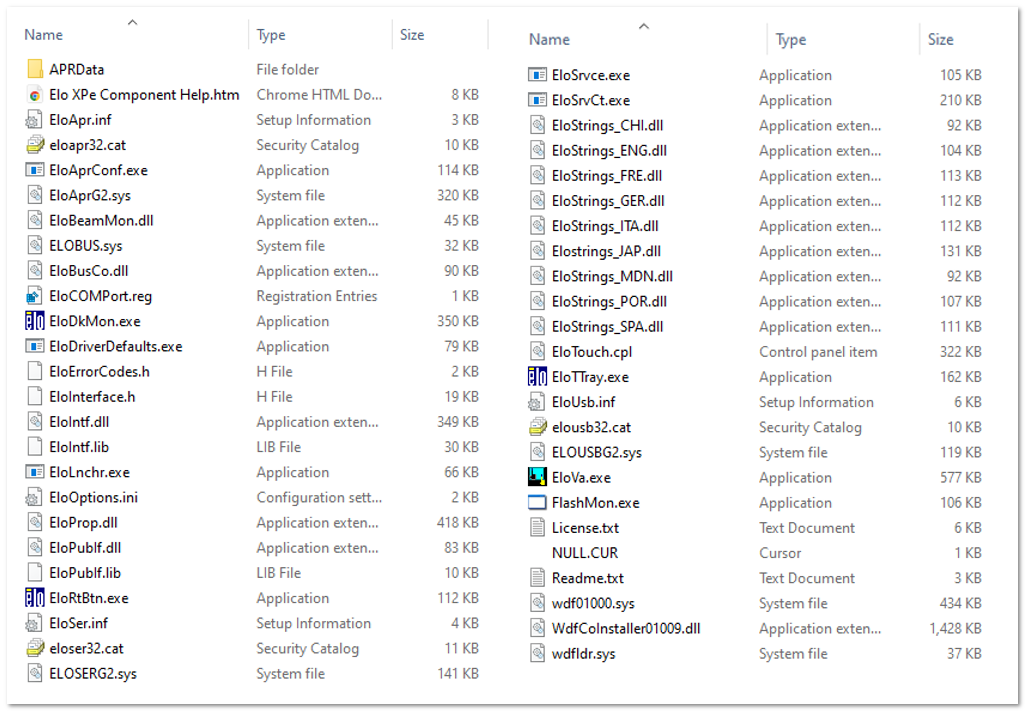Viewport: 1025px width, 711px height.
Task: Select Elostrings_JAP.dll file name
Action: [606, 252]
